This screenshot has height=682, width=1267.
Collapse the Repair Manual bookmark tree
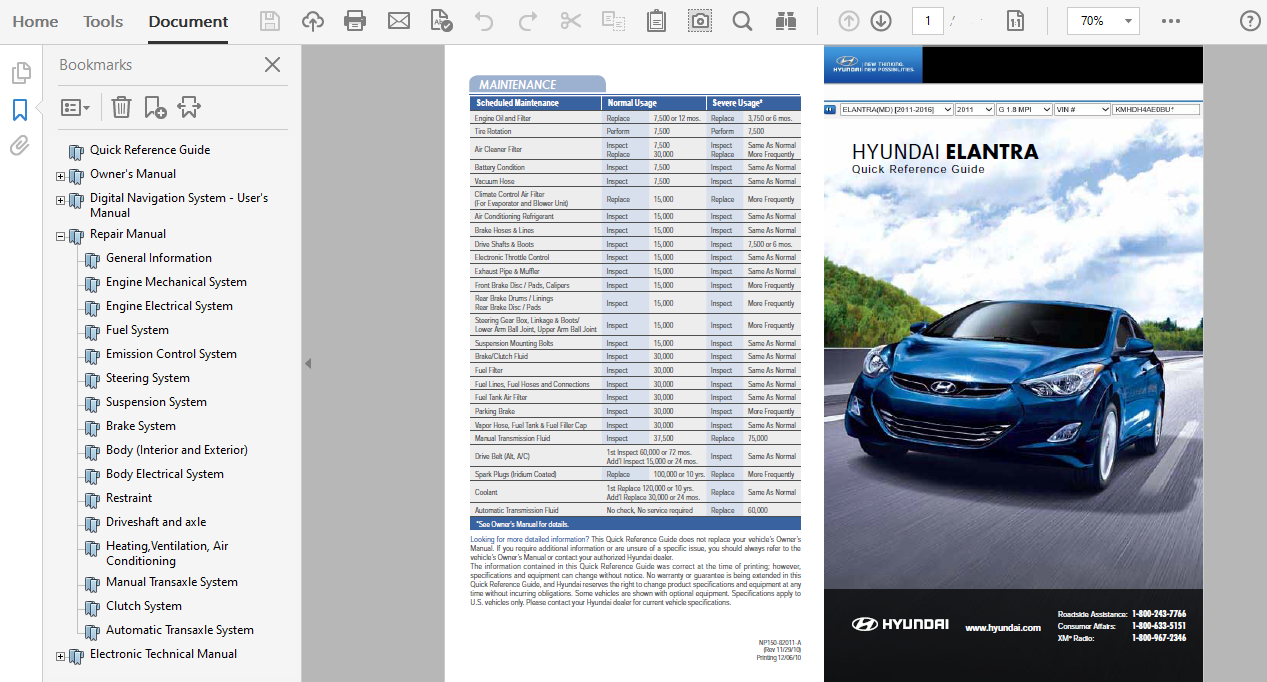[60, 237]
